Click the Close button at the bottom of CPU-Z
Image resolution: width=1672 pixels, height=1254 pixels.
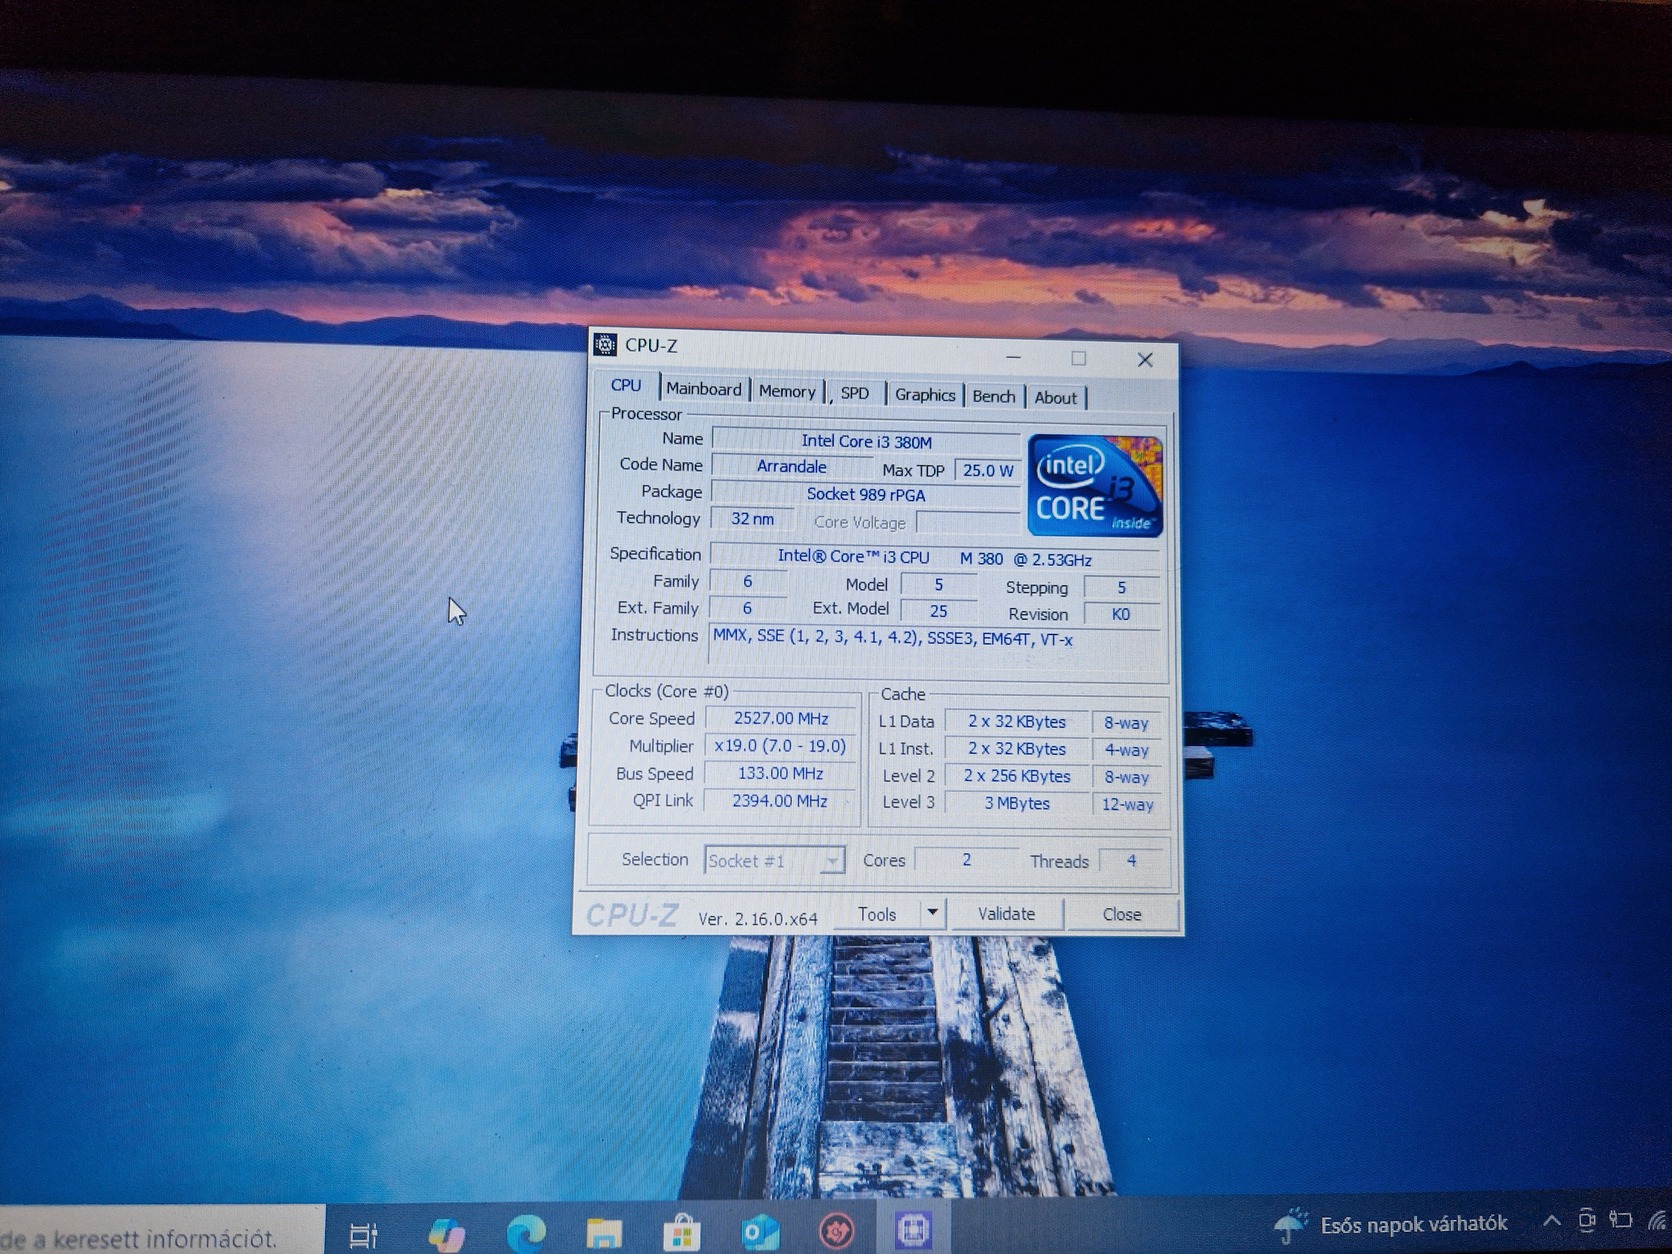point(1122,914)
